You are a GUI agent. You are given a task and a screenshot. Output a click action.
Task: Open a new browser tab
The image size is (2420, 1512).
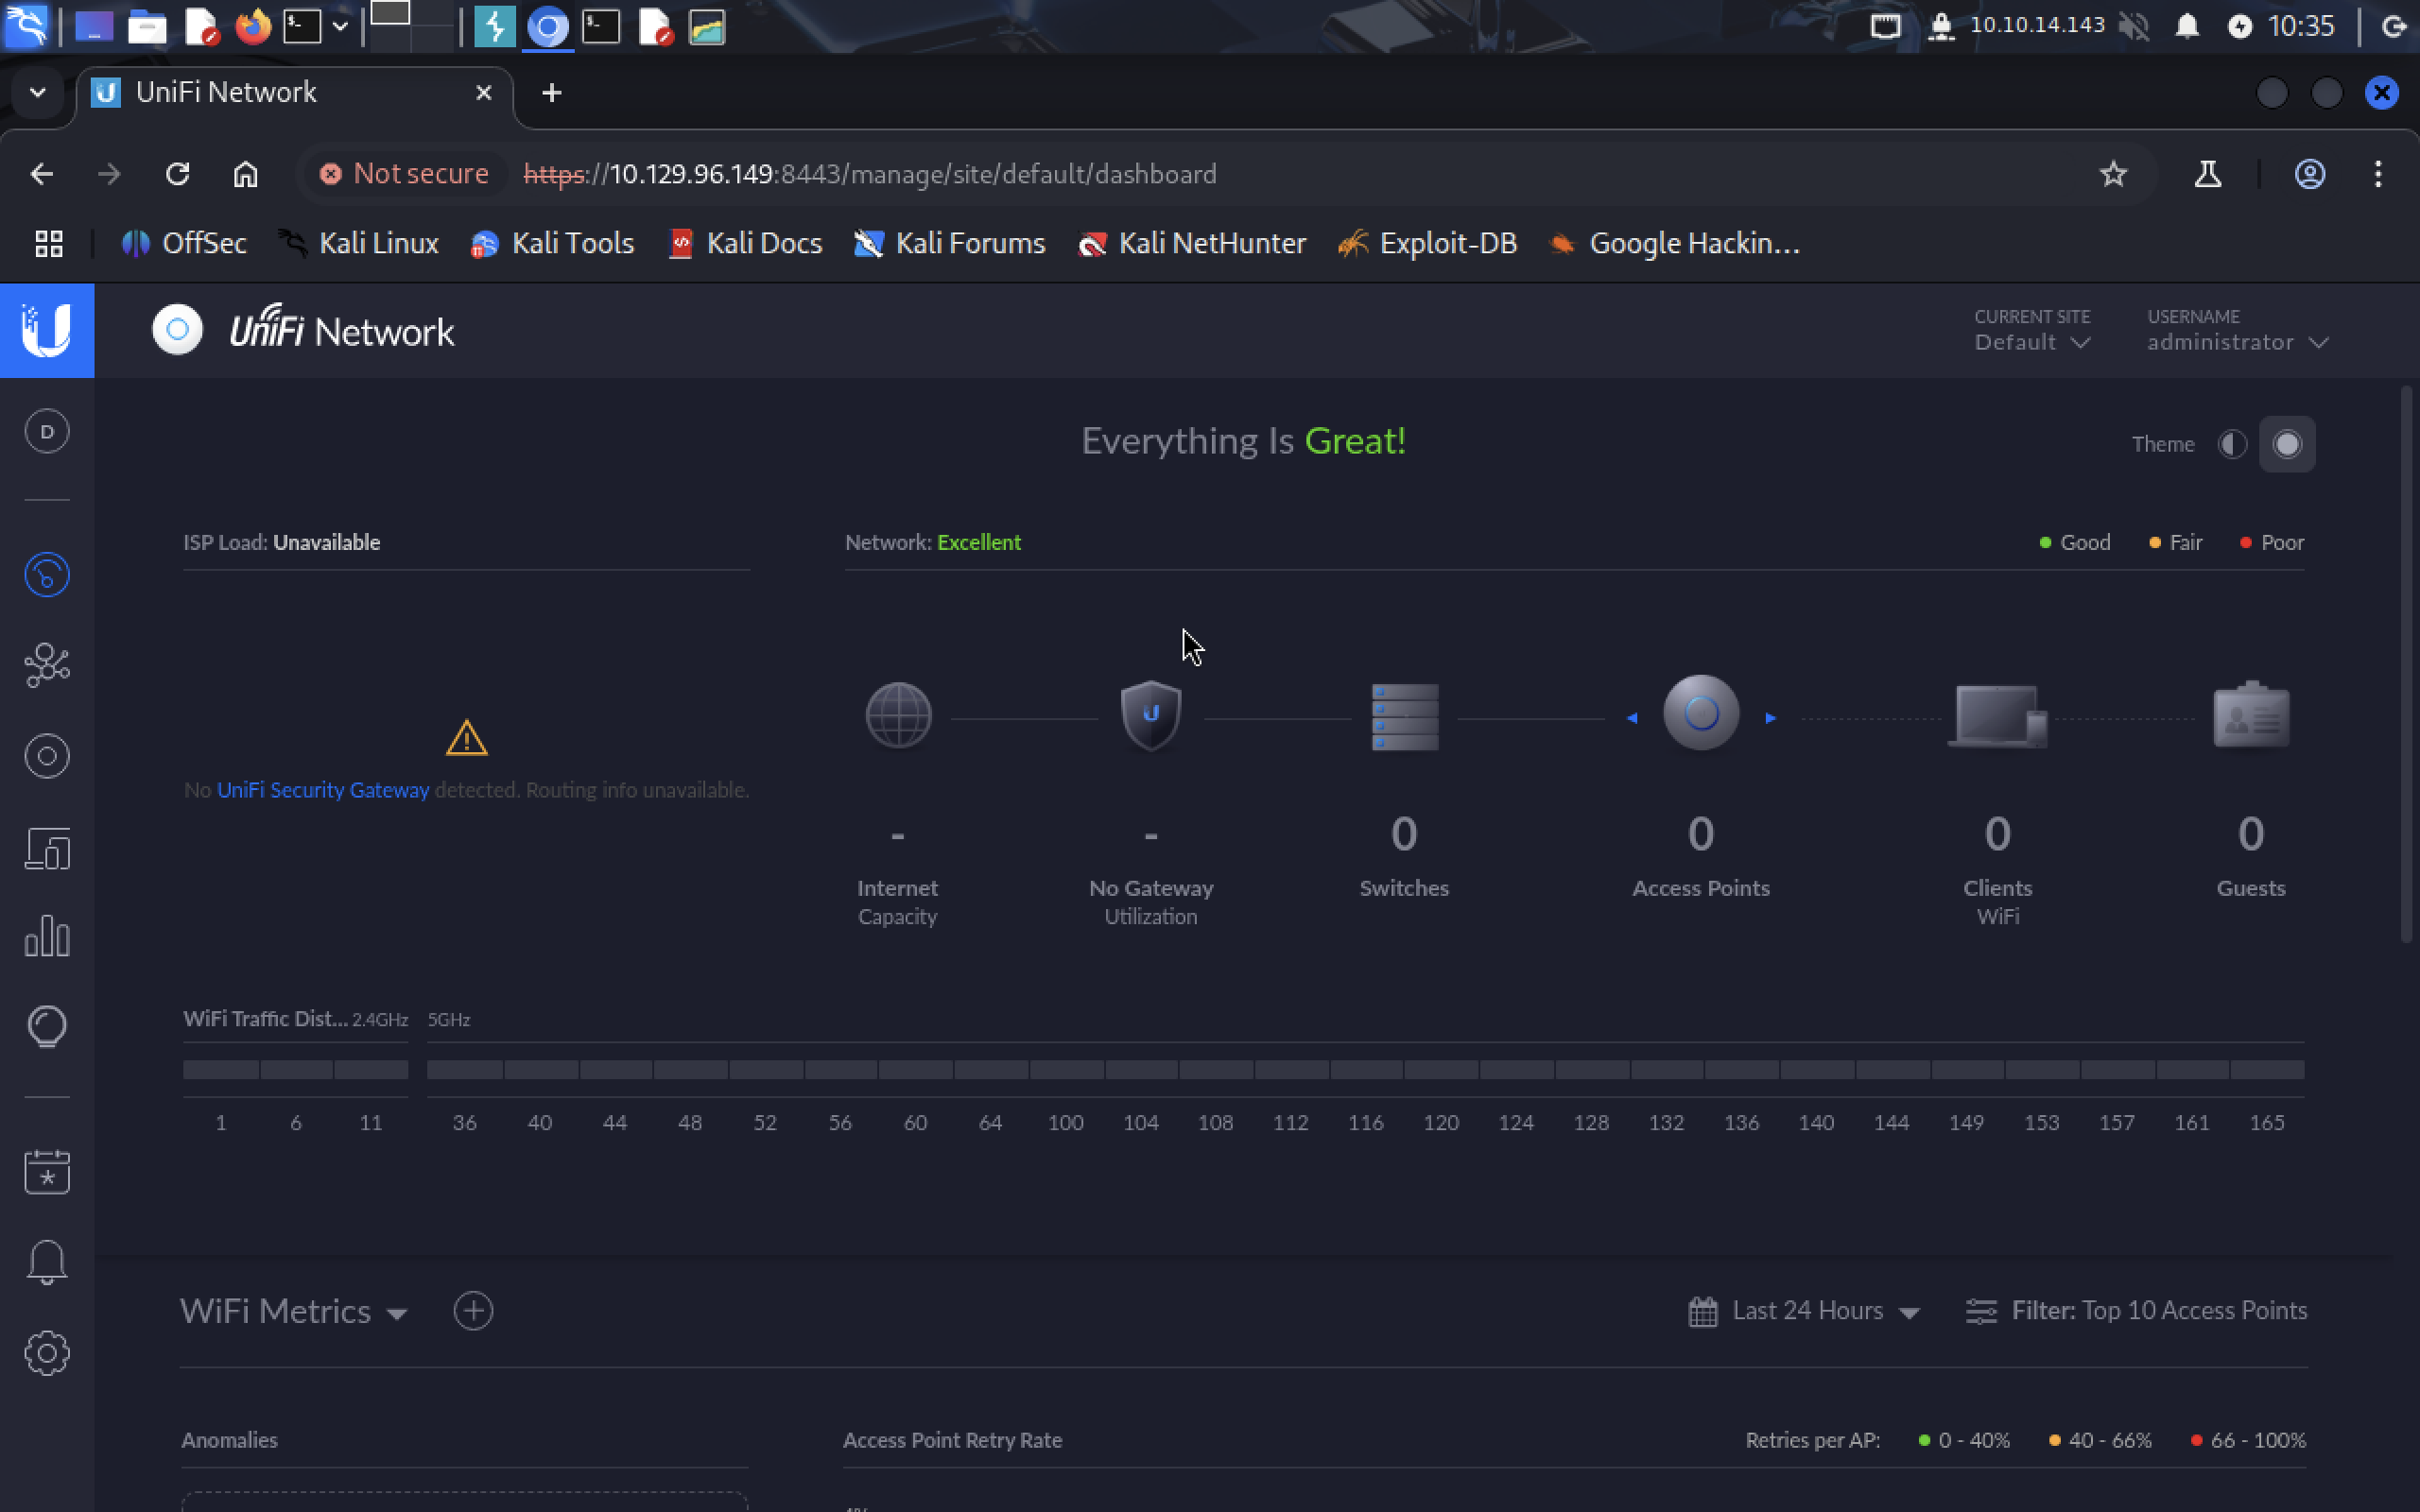click(x=551, y=93)
